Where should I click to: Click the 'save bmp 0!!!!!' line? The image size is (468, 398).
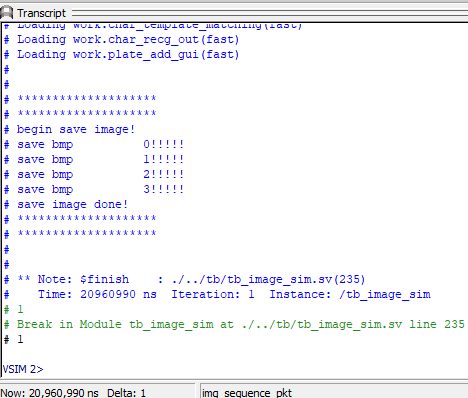[x=94, y=144]
